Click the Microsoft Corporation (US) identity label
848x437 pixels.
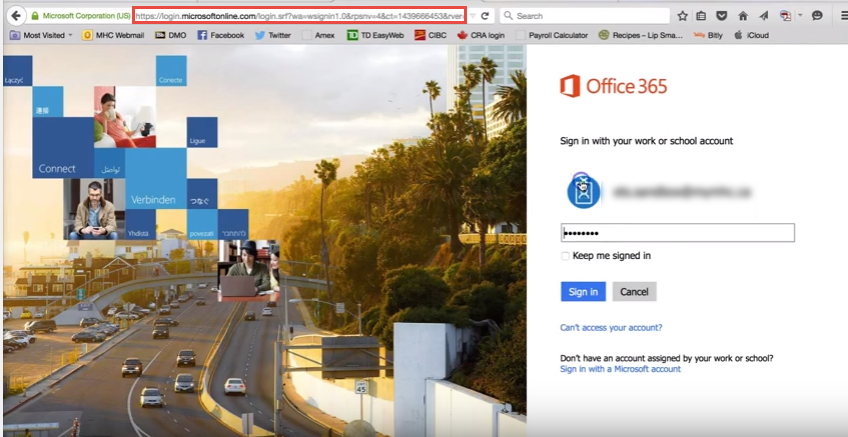[86, 16]
